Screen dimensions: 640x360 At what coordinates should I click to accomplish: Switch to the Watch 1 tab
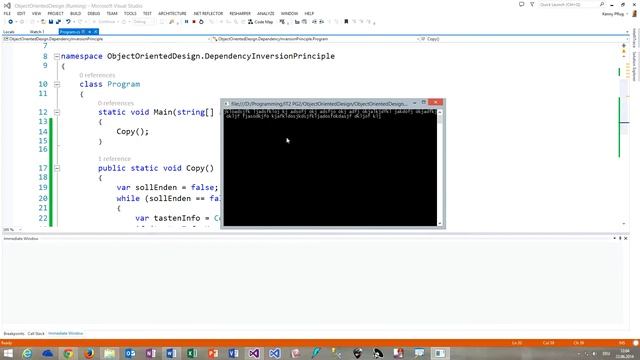(x=37, y=32)
